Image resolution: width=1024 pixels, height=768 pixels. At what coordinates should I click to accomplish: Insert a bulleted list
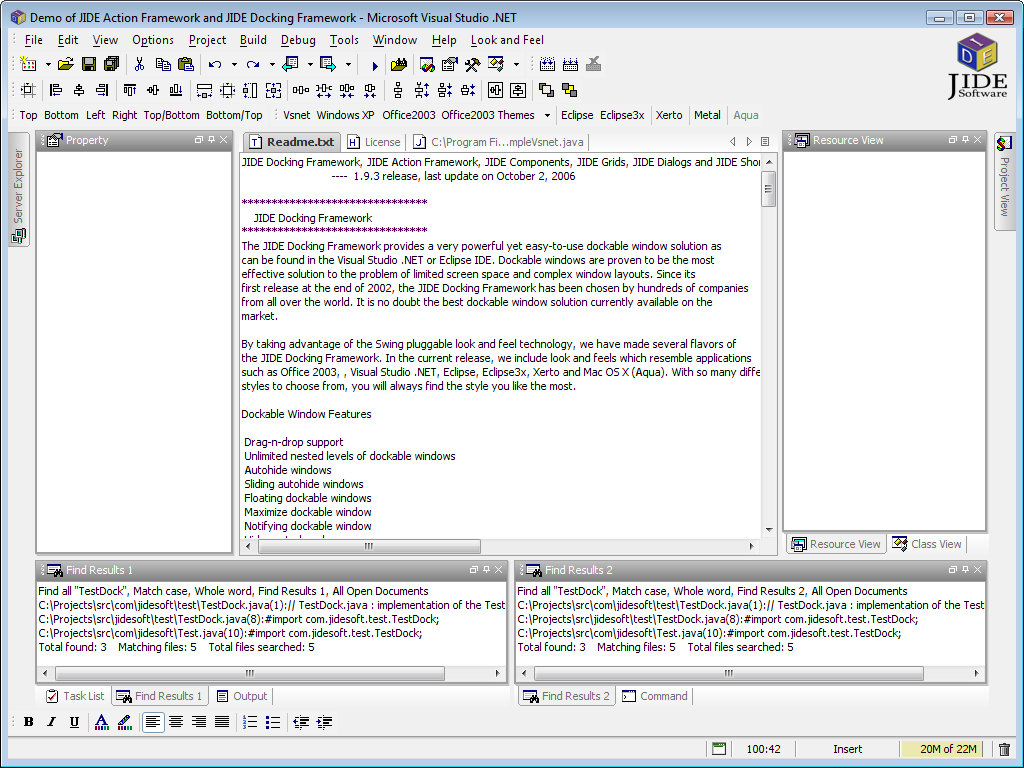point(273,722)
